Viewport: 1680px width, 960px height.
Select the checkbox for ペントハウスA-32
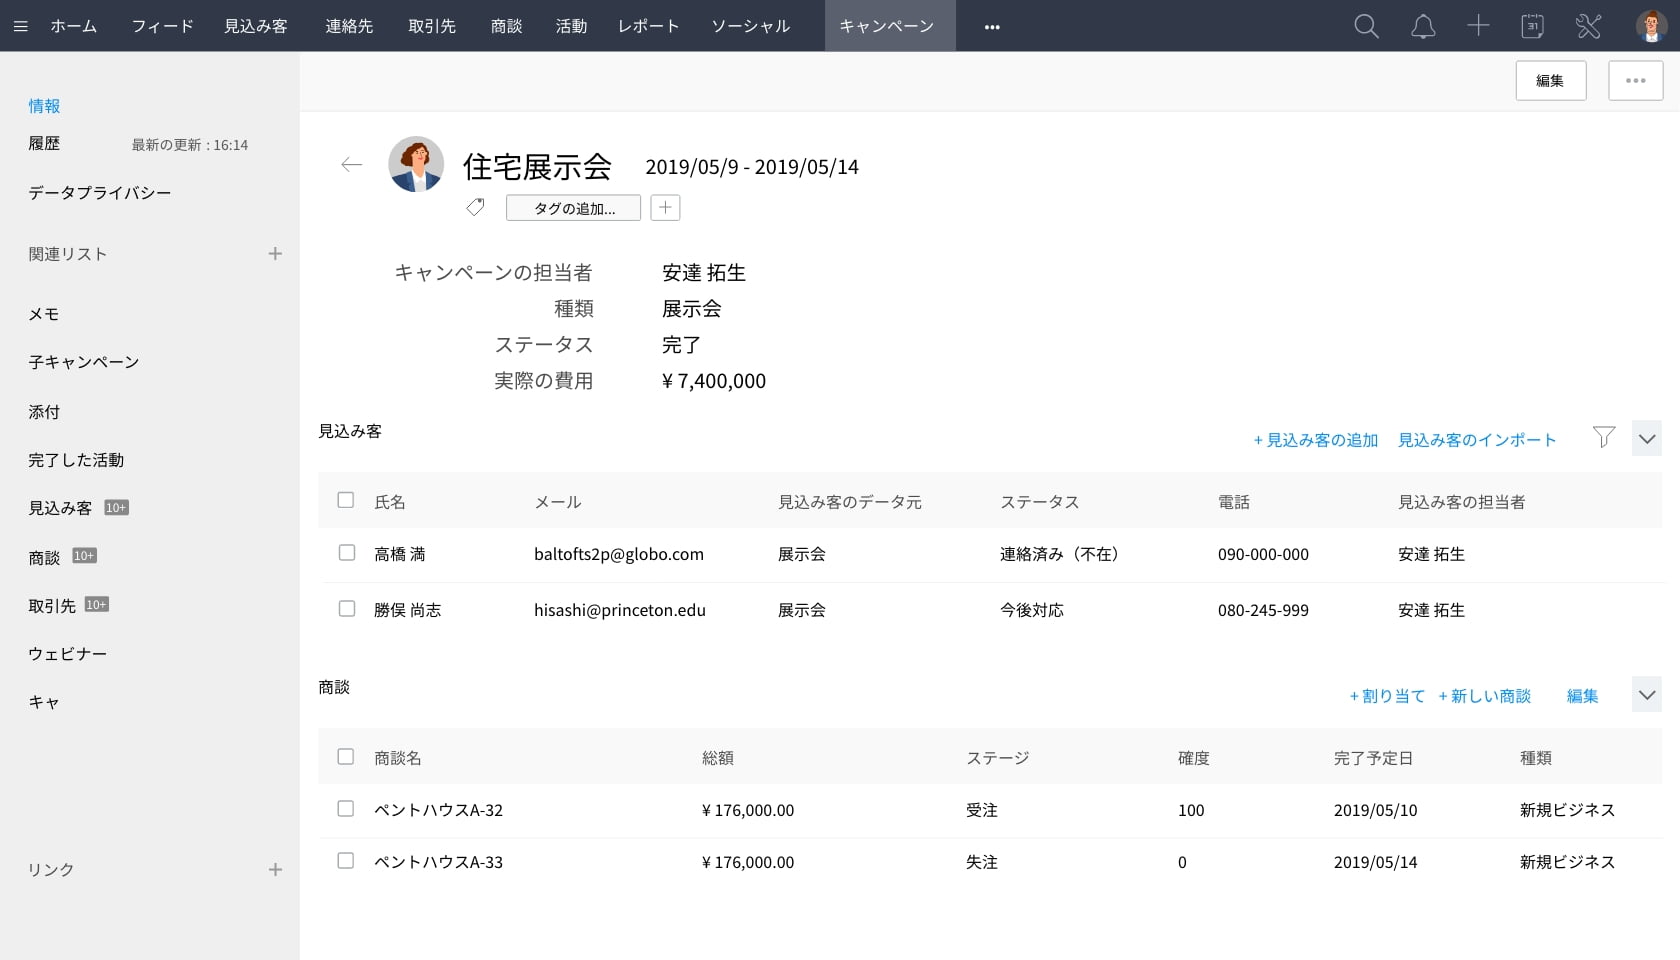346,809
